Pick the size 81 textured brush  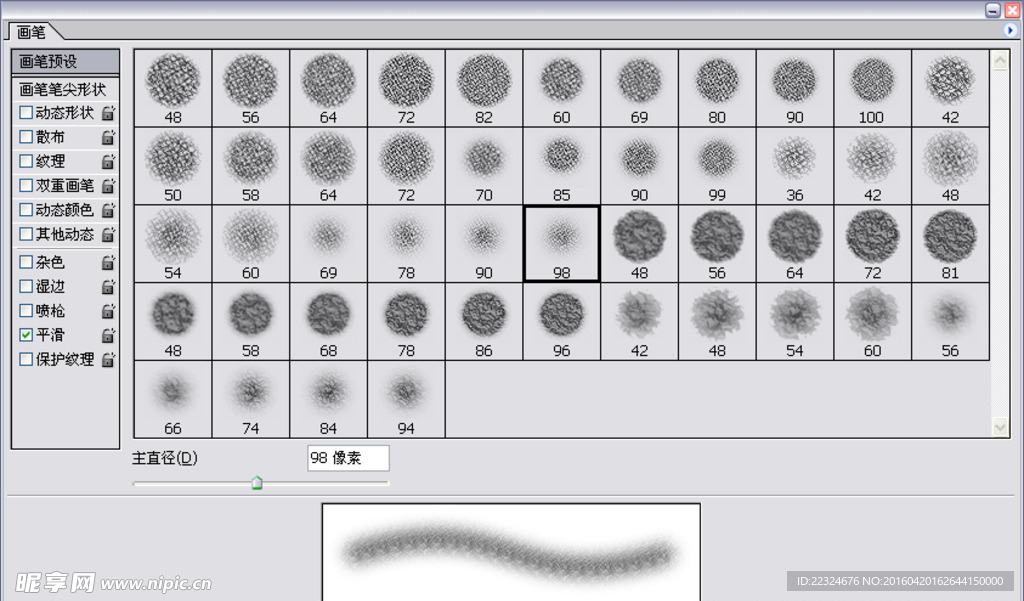(950, 243)
